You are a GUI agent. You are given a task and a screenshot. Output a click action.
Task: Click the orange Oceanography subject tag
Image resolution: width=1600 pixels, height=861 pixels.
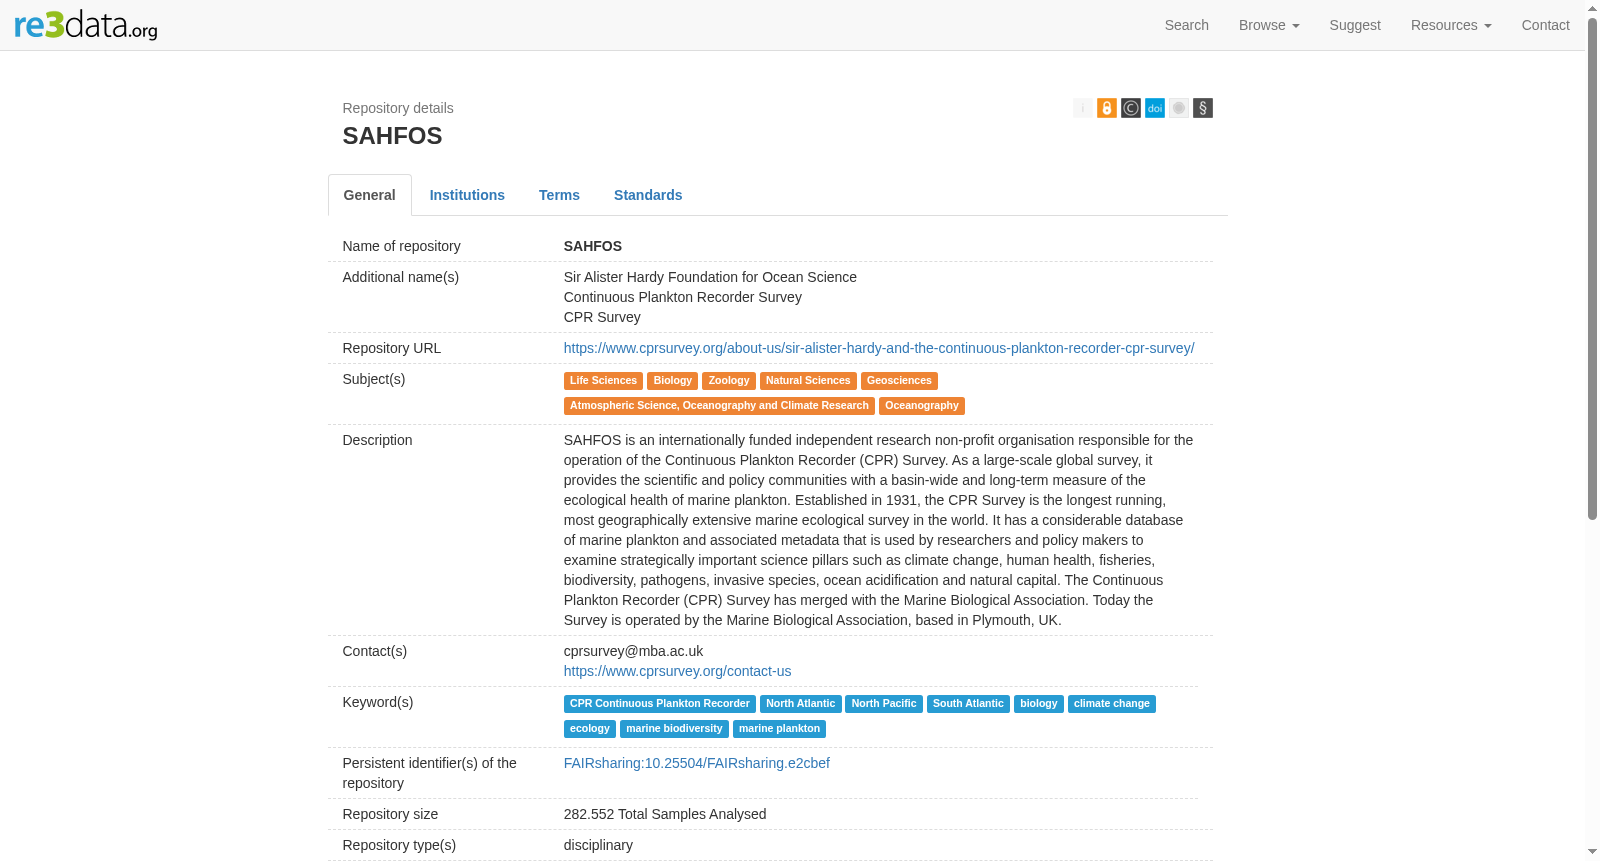922,406
